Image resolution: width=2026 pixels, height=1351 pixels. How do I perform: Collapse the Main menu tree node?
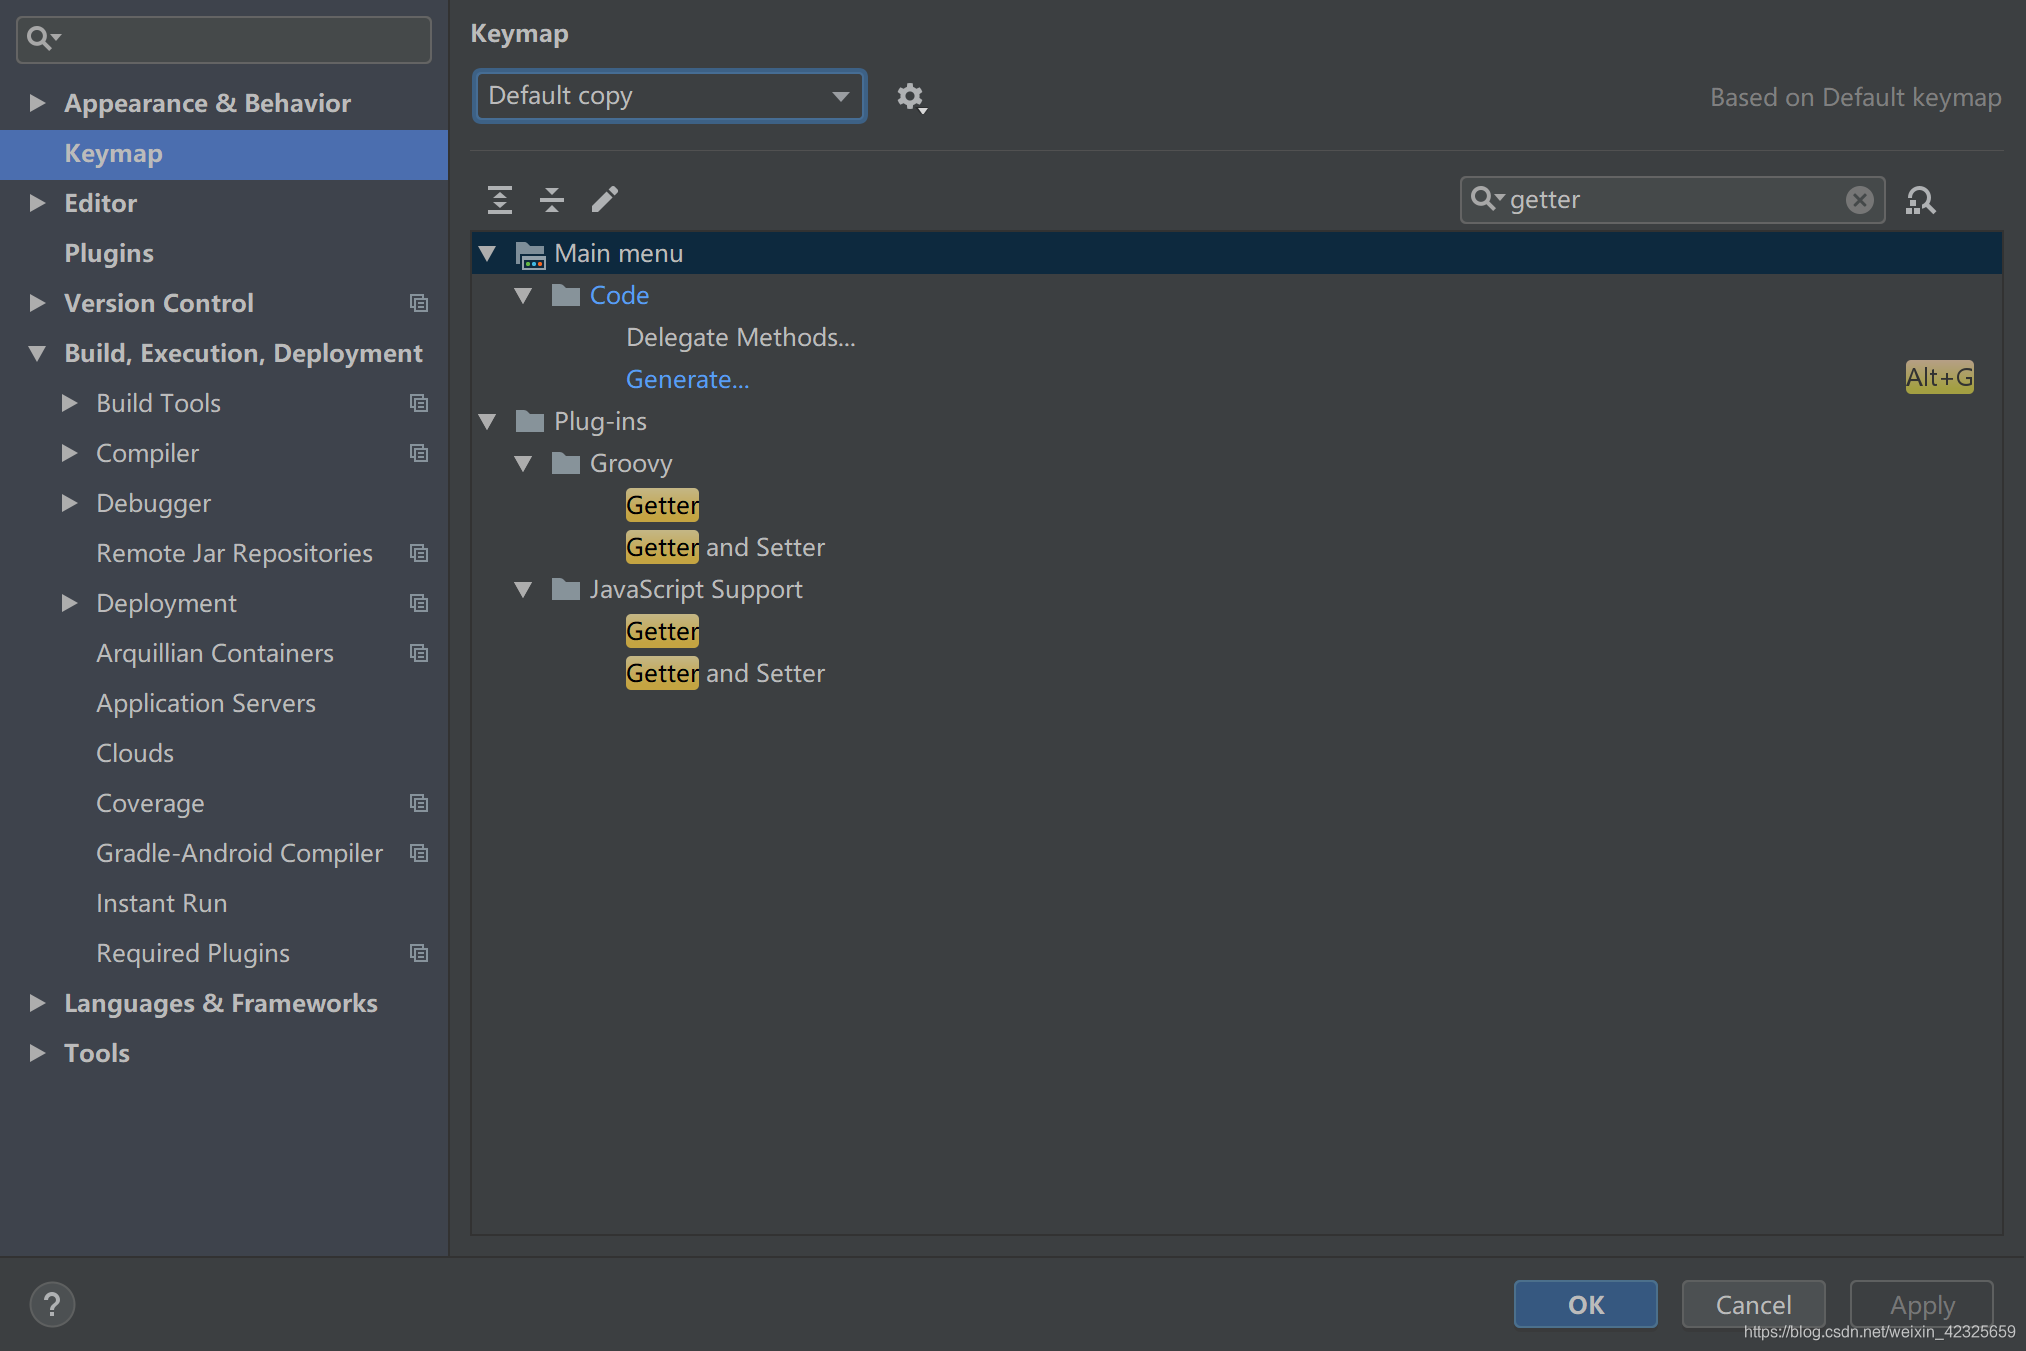pyautogui.click(x=488, y=254)
